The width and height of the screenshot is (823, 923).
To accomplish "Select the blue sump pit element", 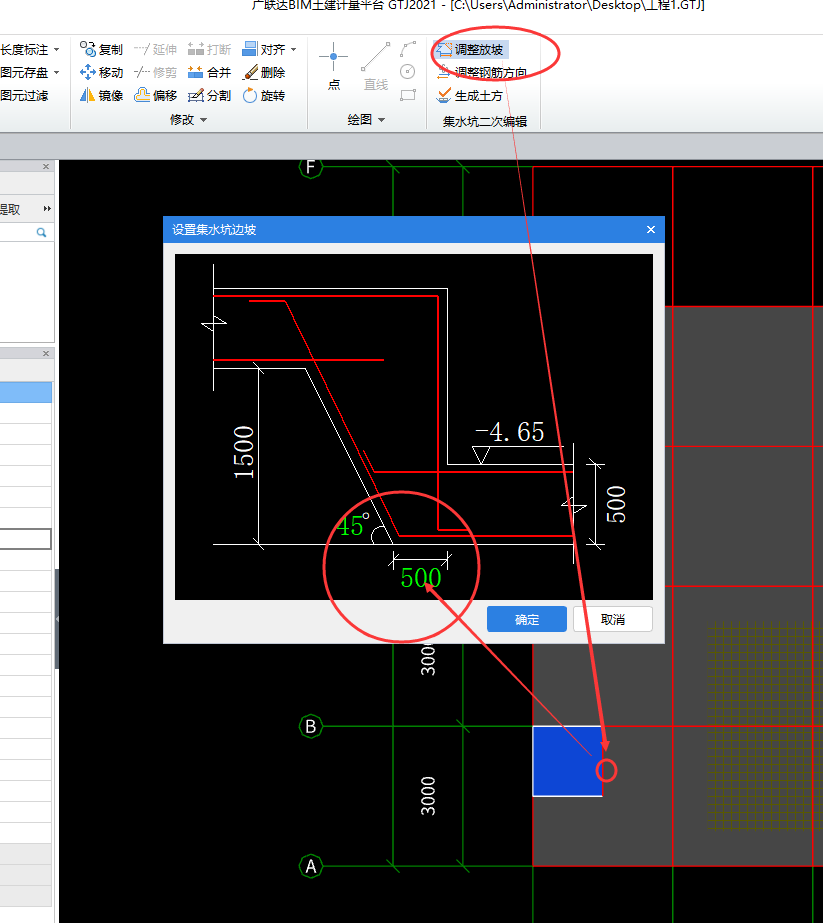I will (x=568, y=761).
